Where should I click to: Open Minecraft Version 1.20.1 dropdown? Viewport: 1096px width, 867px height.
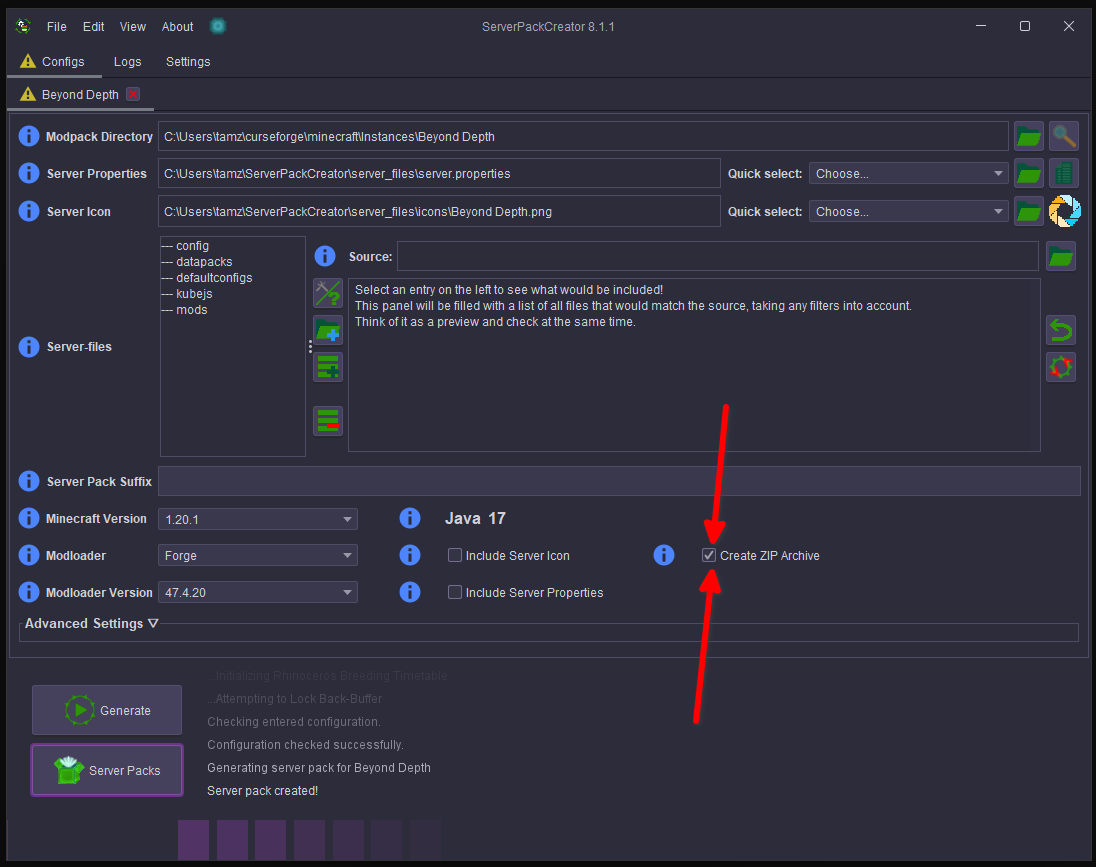(258, 520)
